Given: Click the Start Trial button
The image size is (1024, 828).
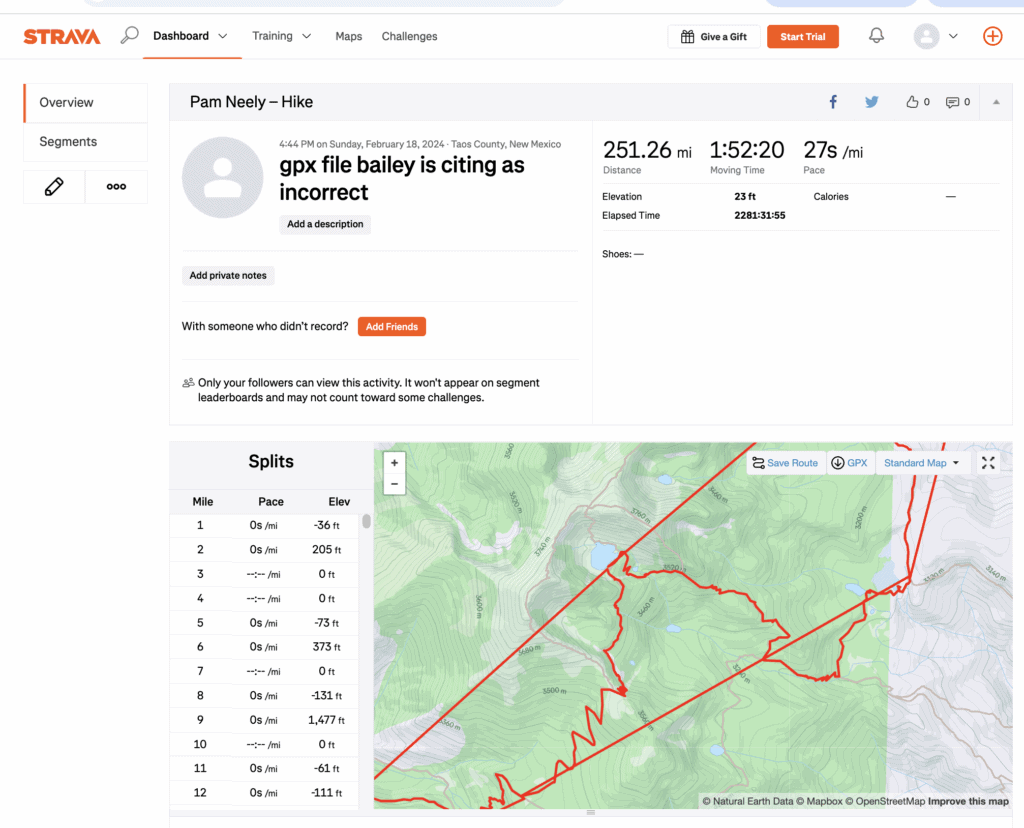Looking at the screenshot, I should pyautogui.click(x=802, y=37).
